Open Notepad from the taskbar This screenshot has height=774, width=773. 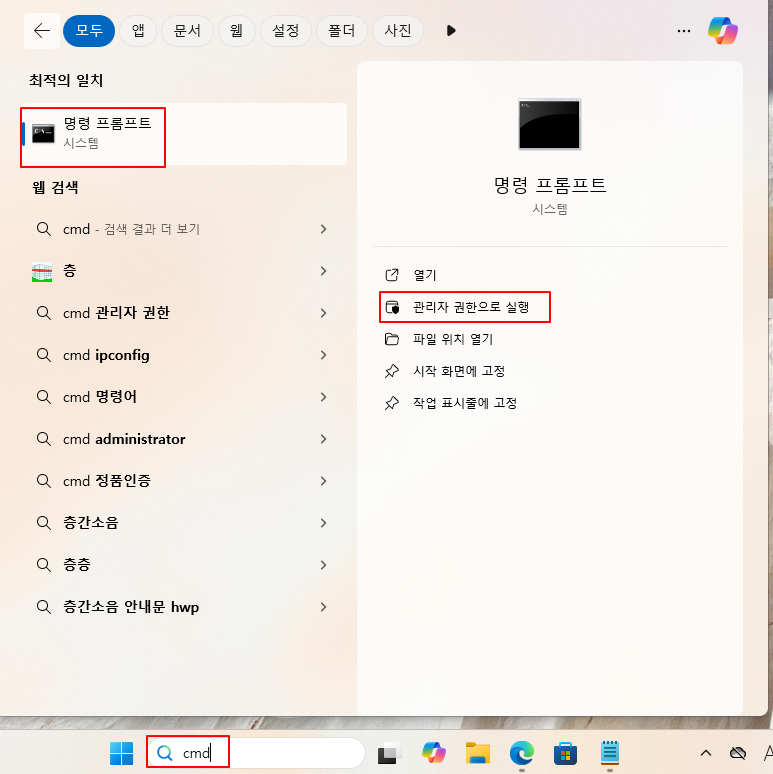(x=610, y=753)
